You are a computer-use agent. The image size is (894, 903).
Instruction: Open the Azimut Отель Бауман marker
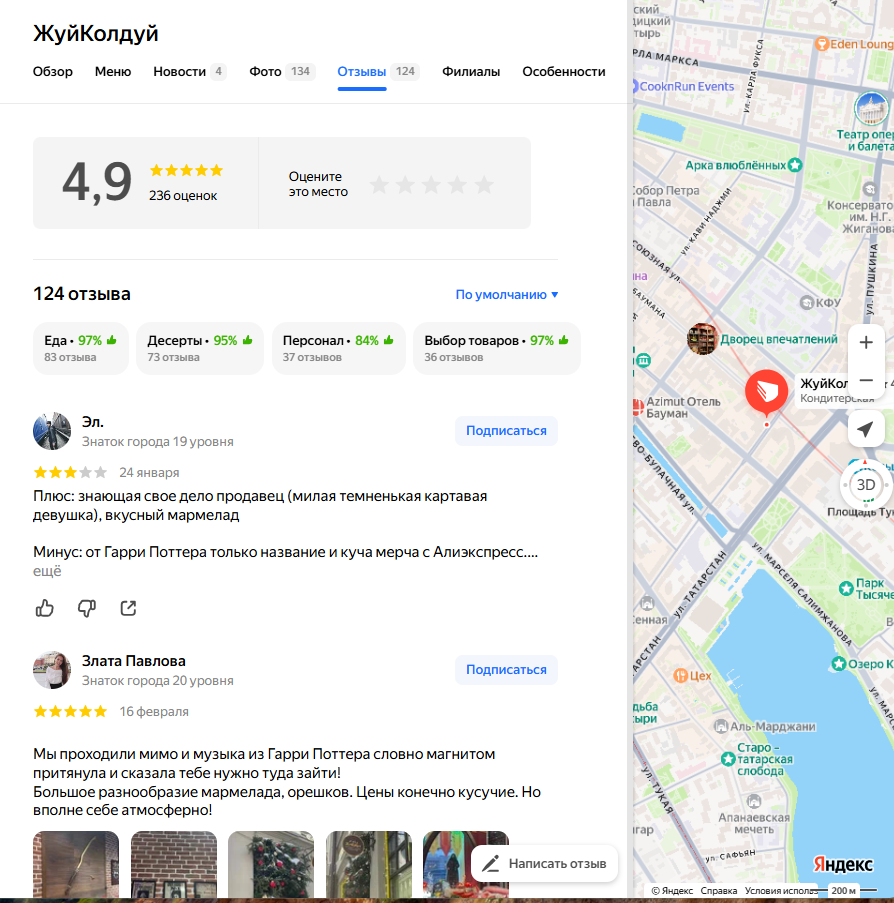click(638, 407)
